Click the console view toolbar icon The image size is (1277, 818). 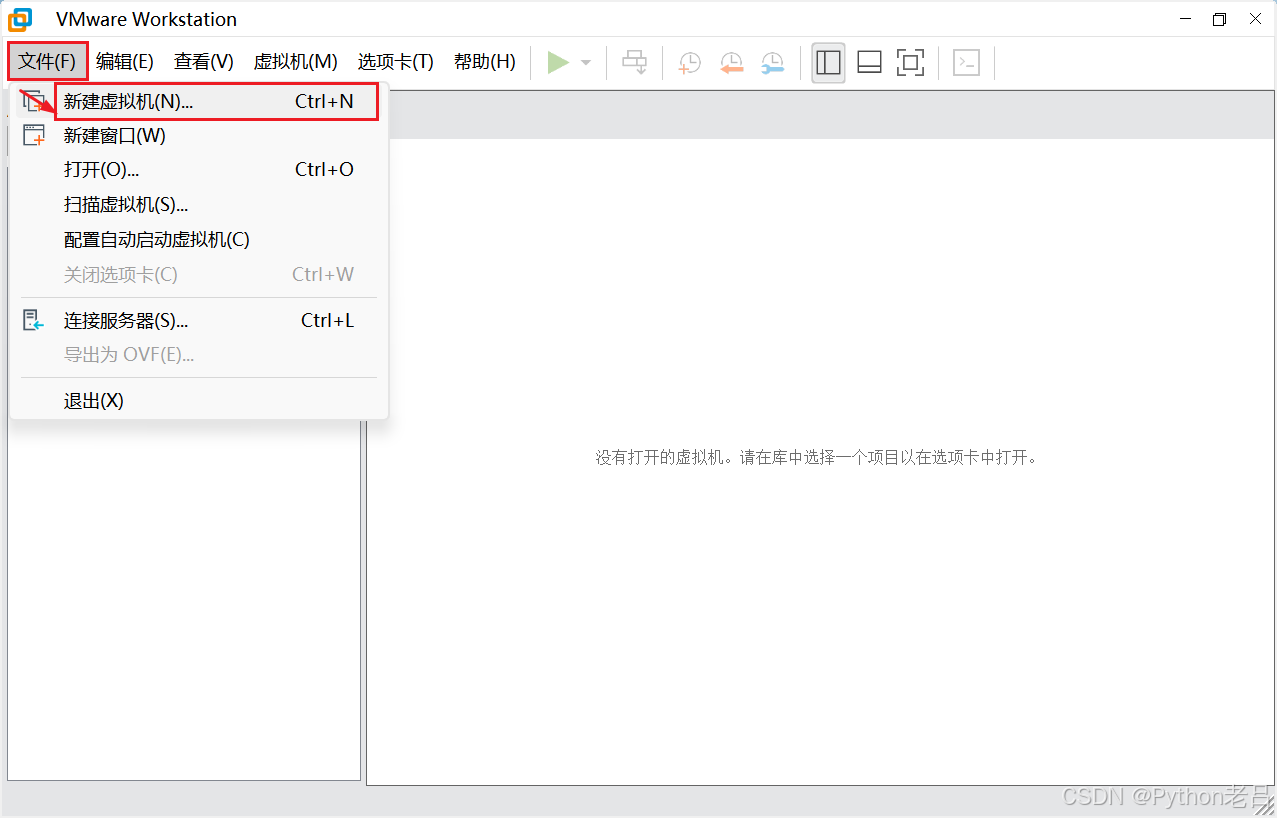[x=966, y=62]
